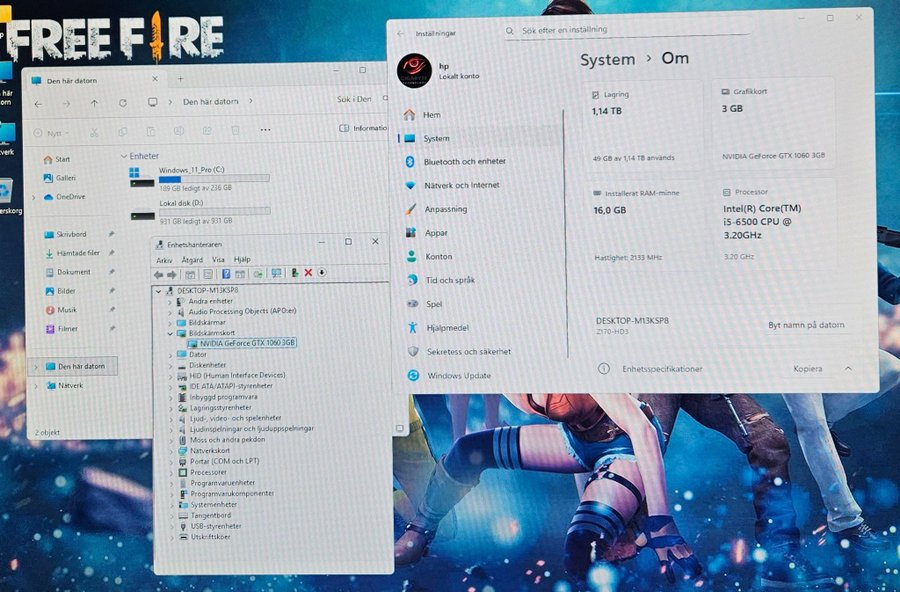Collapse the Bildskärmskort tree node
The height and width of the screenshot is (592, 900).
(x=170, y=333)
